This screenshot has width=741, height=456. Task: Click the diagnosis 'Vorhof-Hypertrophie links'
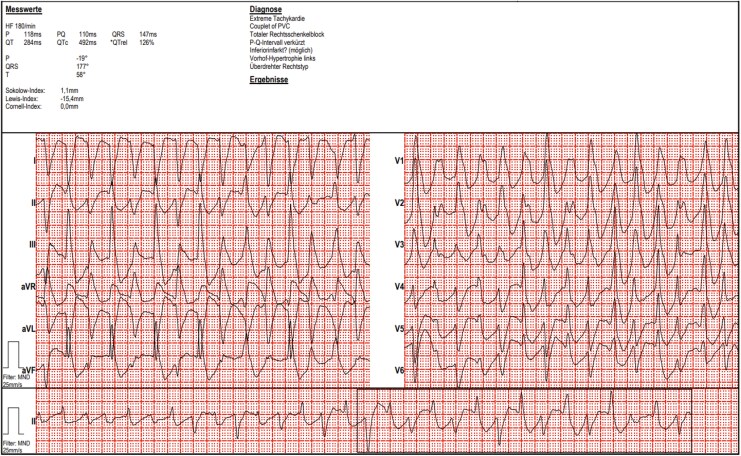coord(282,59)
